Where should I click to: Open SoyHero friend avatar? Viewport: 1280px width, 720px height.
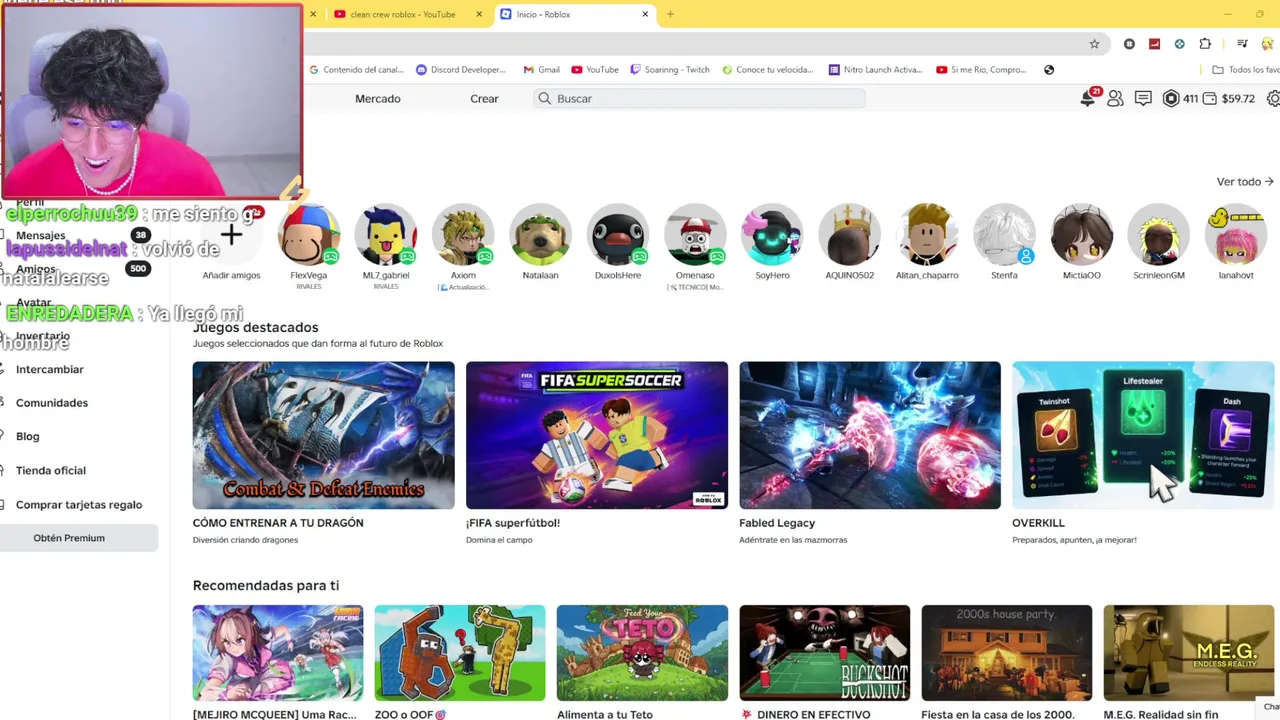(772, 235)
